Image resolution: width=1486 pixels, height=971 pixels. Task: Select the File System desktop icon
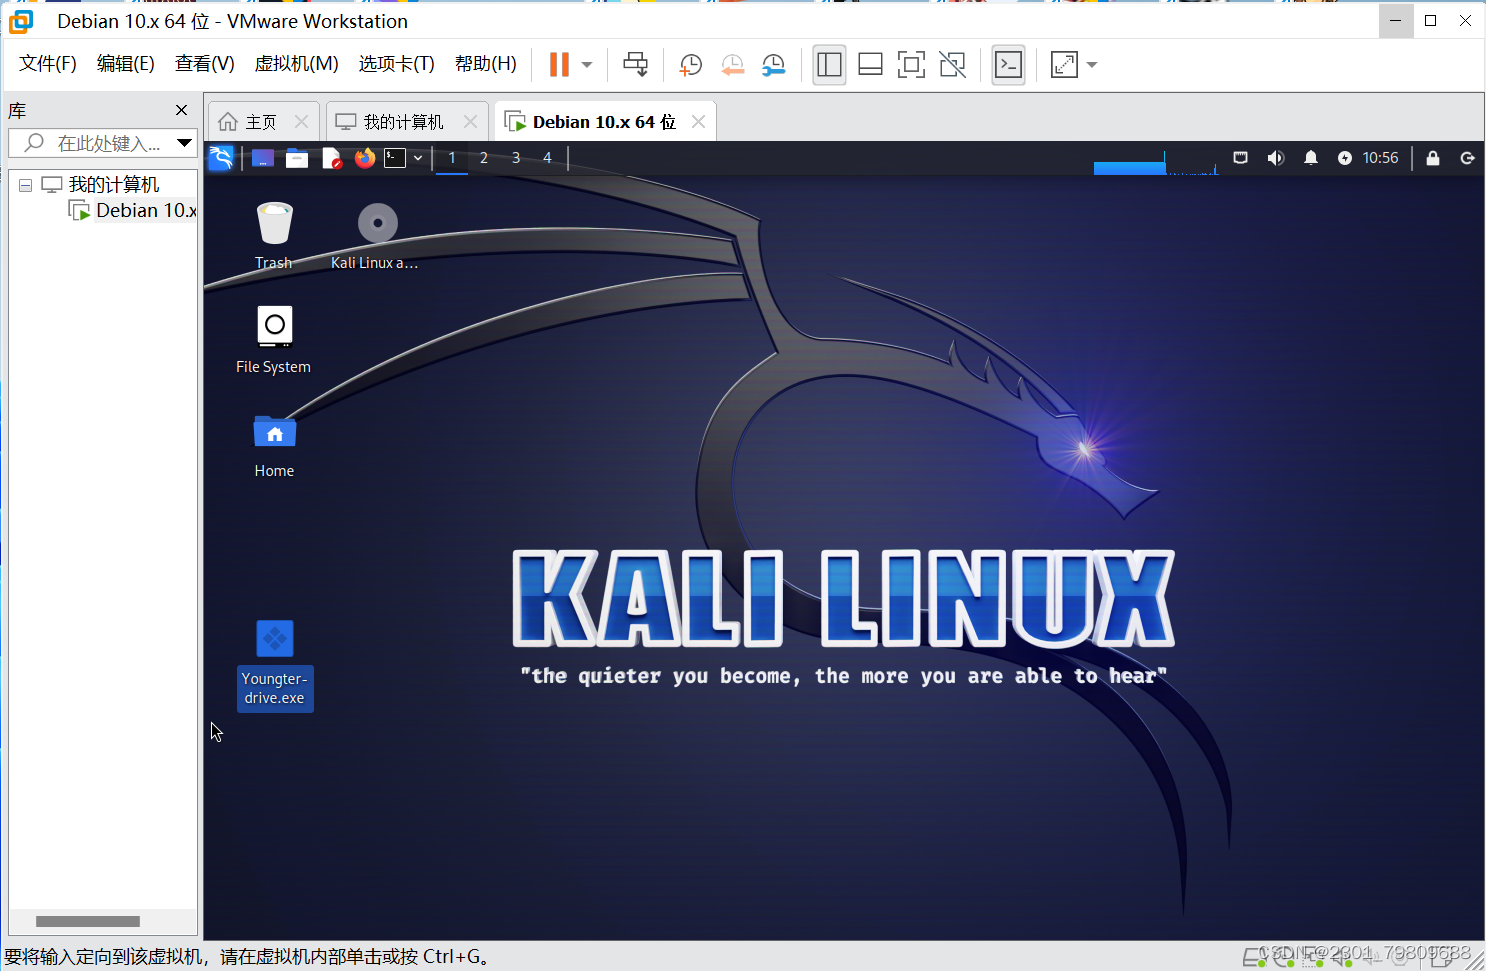tap(274, 340)
